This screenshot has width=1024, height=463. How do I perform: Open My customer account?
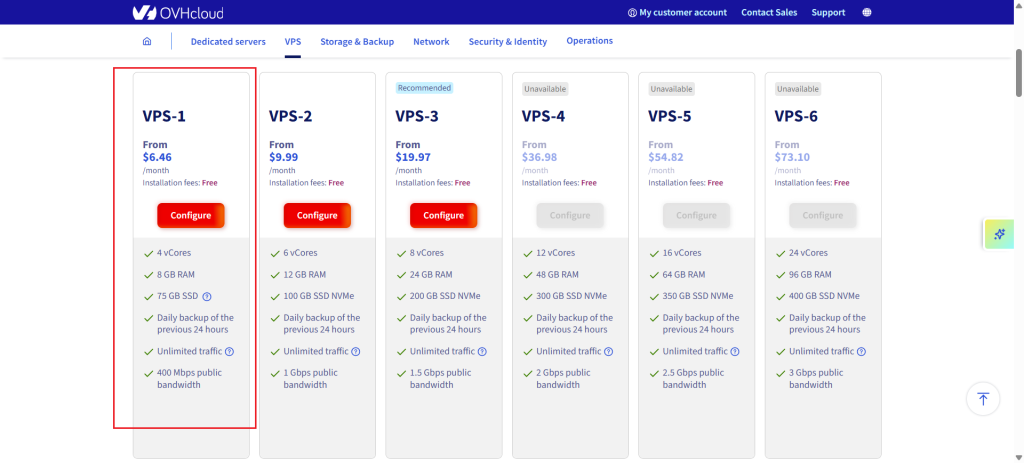(x=677, y=12)
